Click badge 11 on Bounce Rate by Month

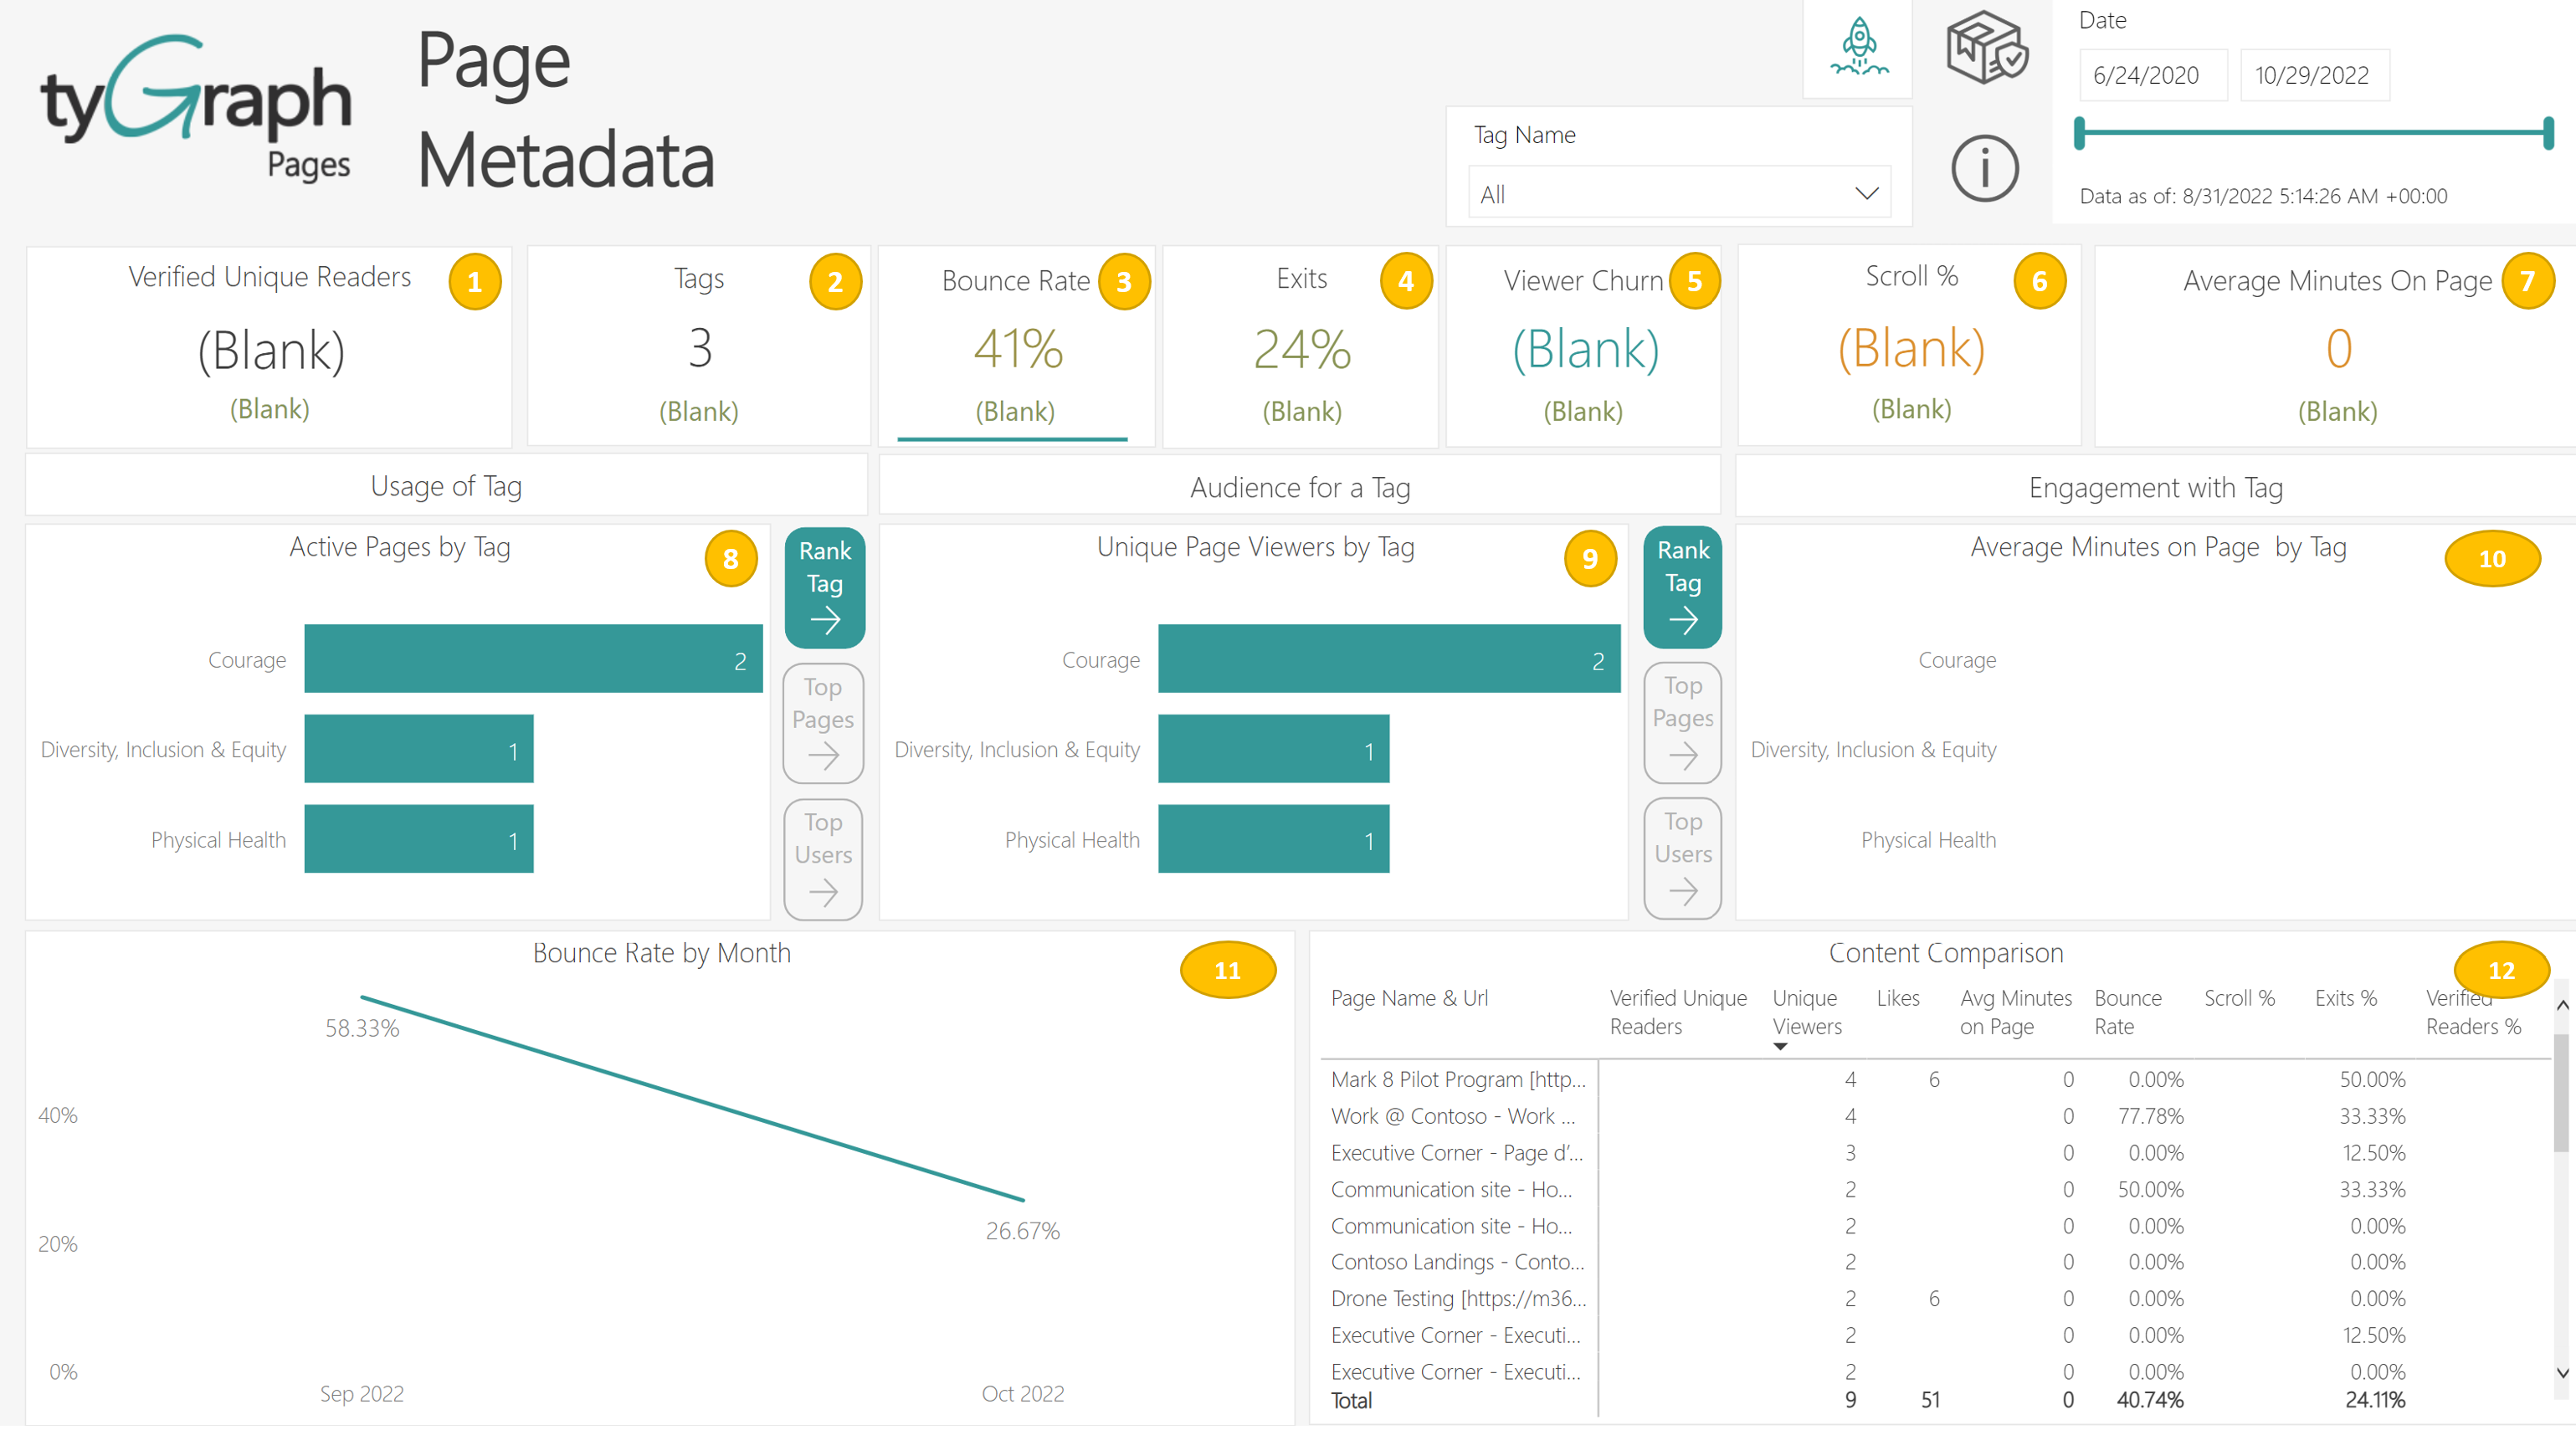coord(1227,969)
